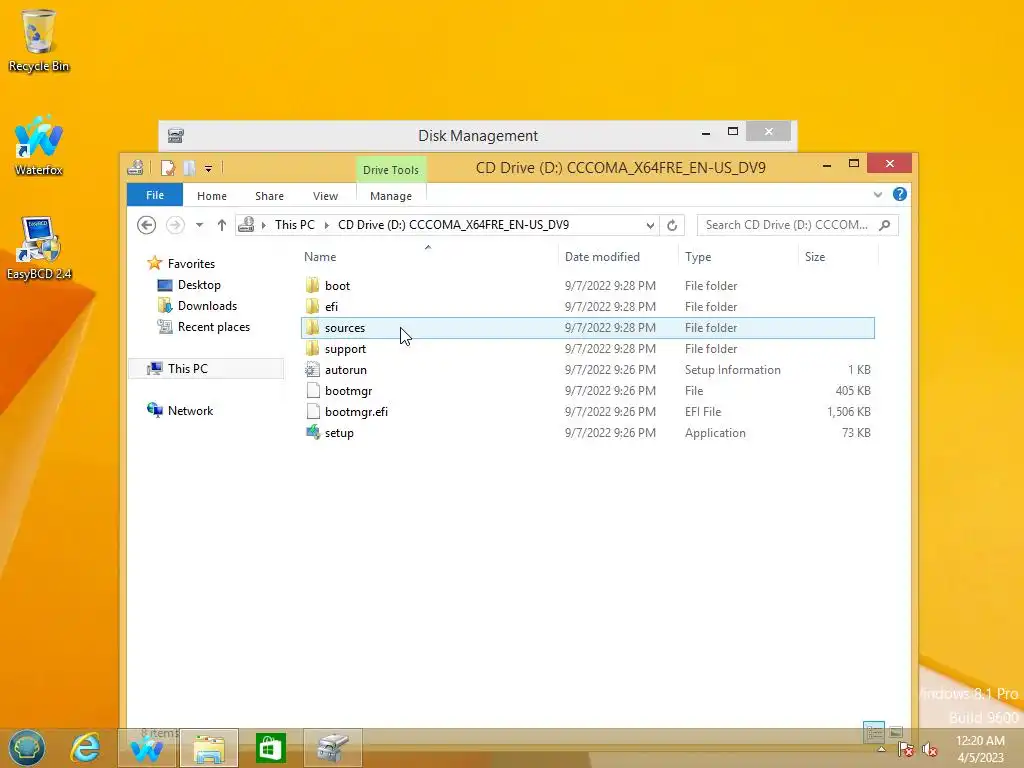This screenshot has width=1024, height=768.
Task: Switch to Disk Management taskbar button
Action: [x=332, y=748]
